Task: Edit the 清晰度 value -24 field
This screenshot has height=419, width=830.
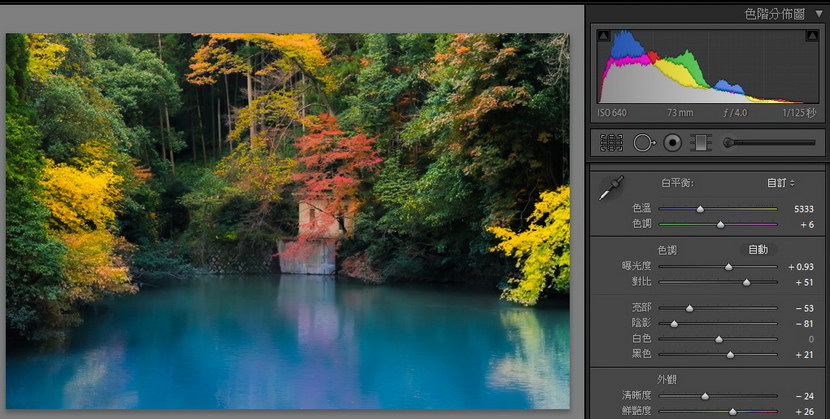Action: [x=805, y=396]
